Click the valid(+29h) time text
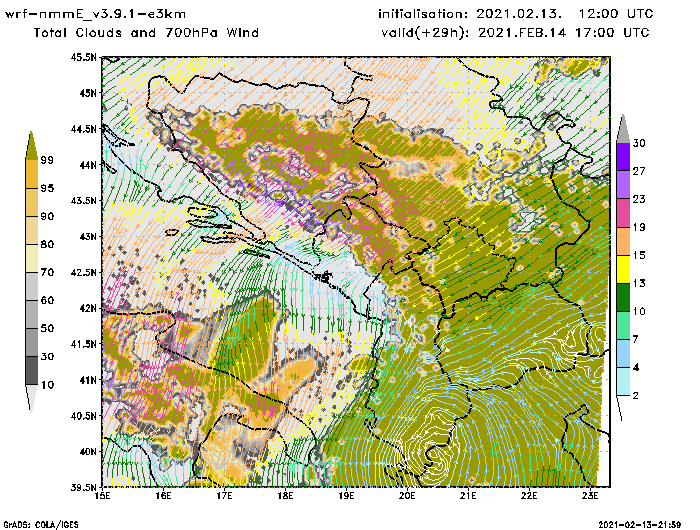Image resolution: width=700 pixels, height=530 pixels. [515, 33]
